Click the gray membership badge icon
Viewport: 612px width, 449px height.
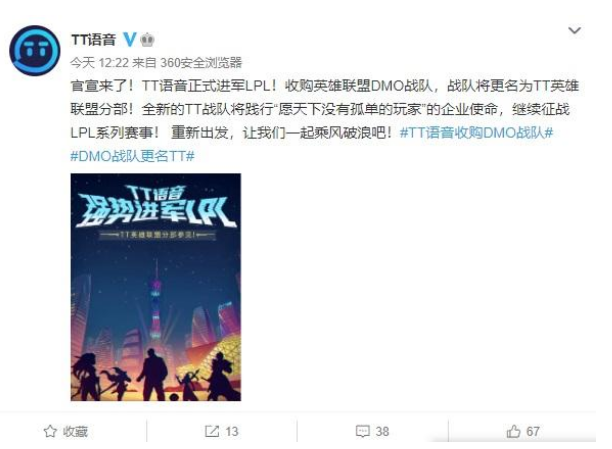[147, 39]
